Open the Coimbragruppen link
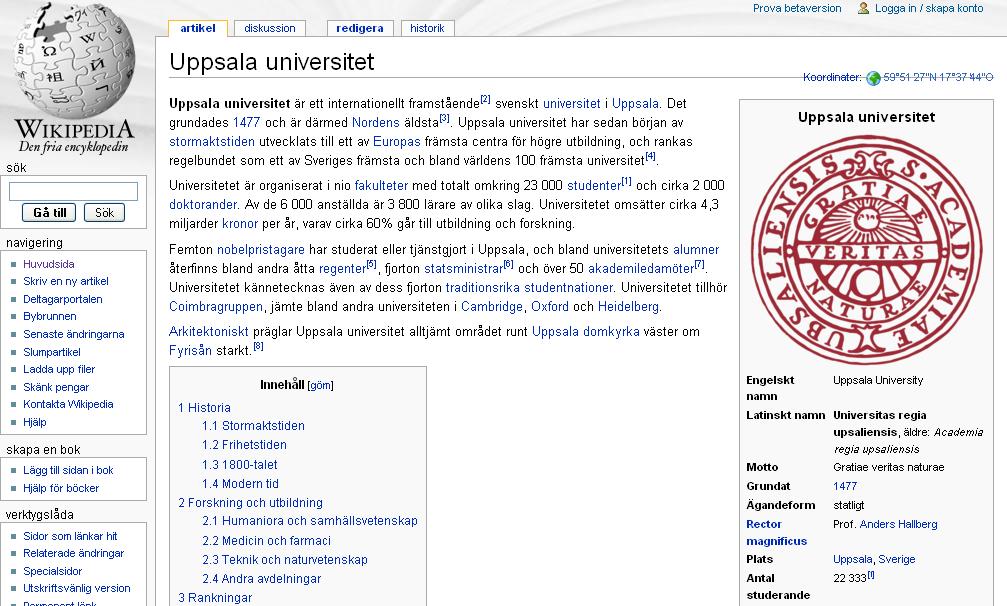The height and width of the screenshot is (606, 1007). click(x=216, y=307)
